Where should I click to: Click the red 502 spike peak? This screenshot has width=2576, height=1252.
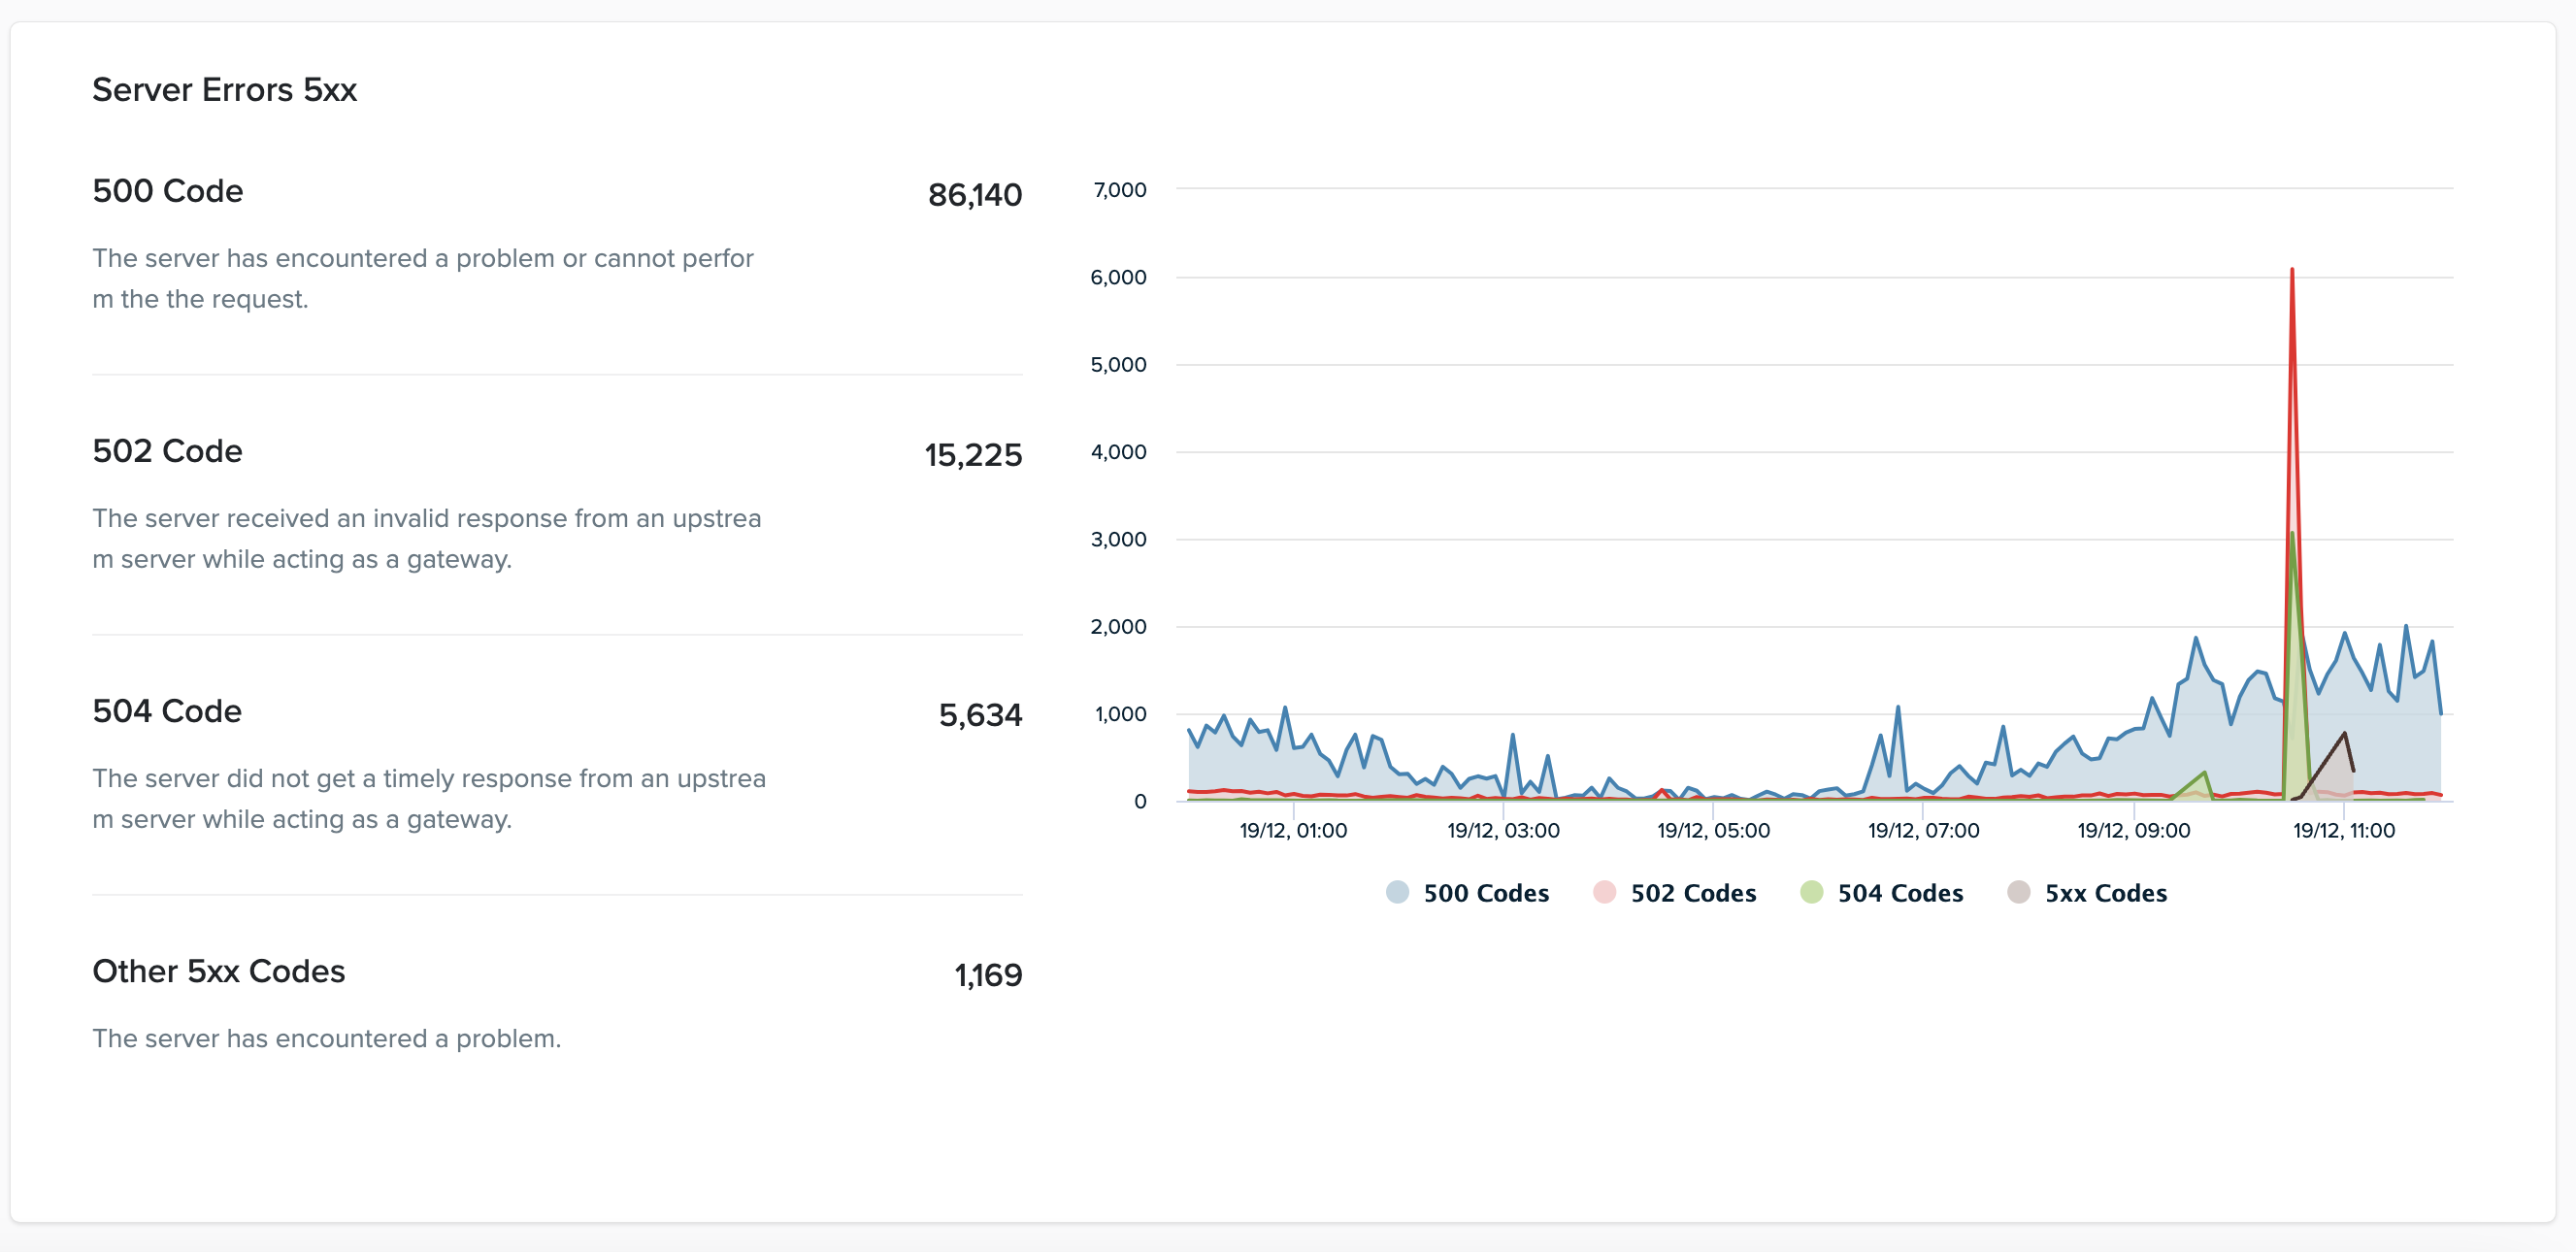2291,270
